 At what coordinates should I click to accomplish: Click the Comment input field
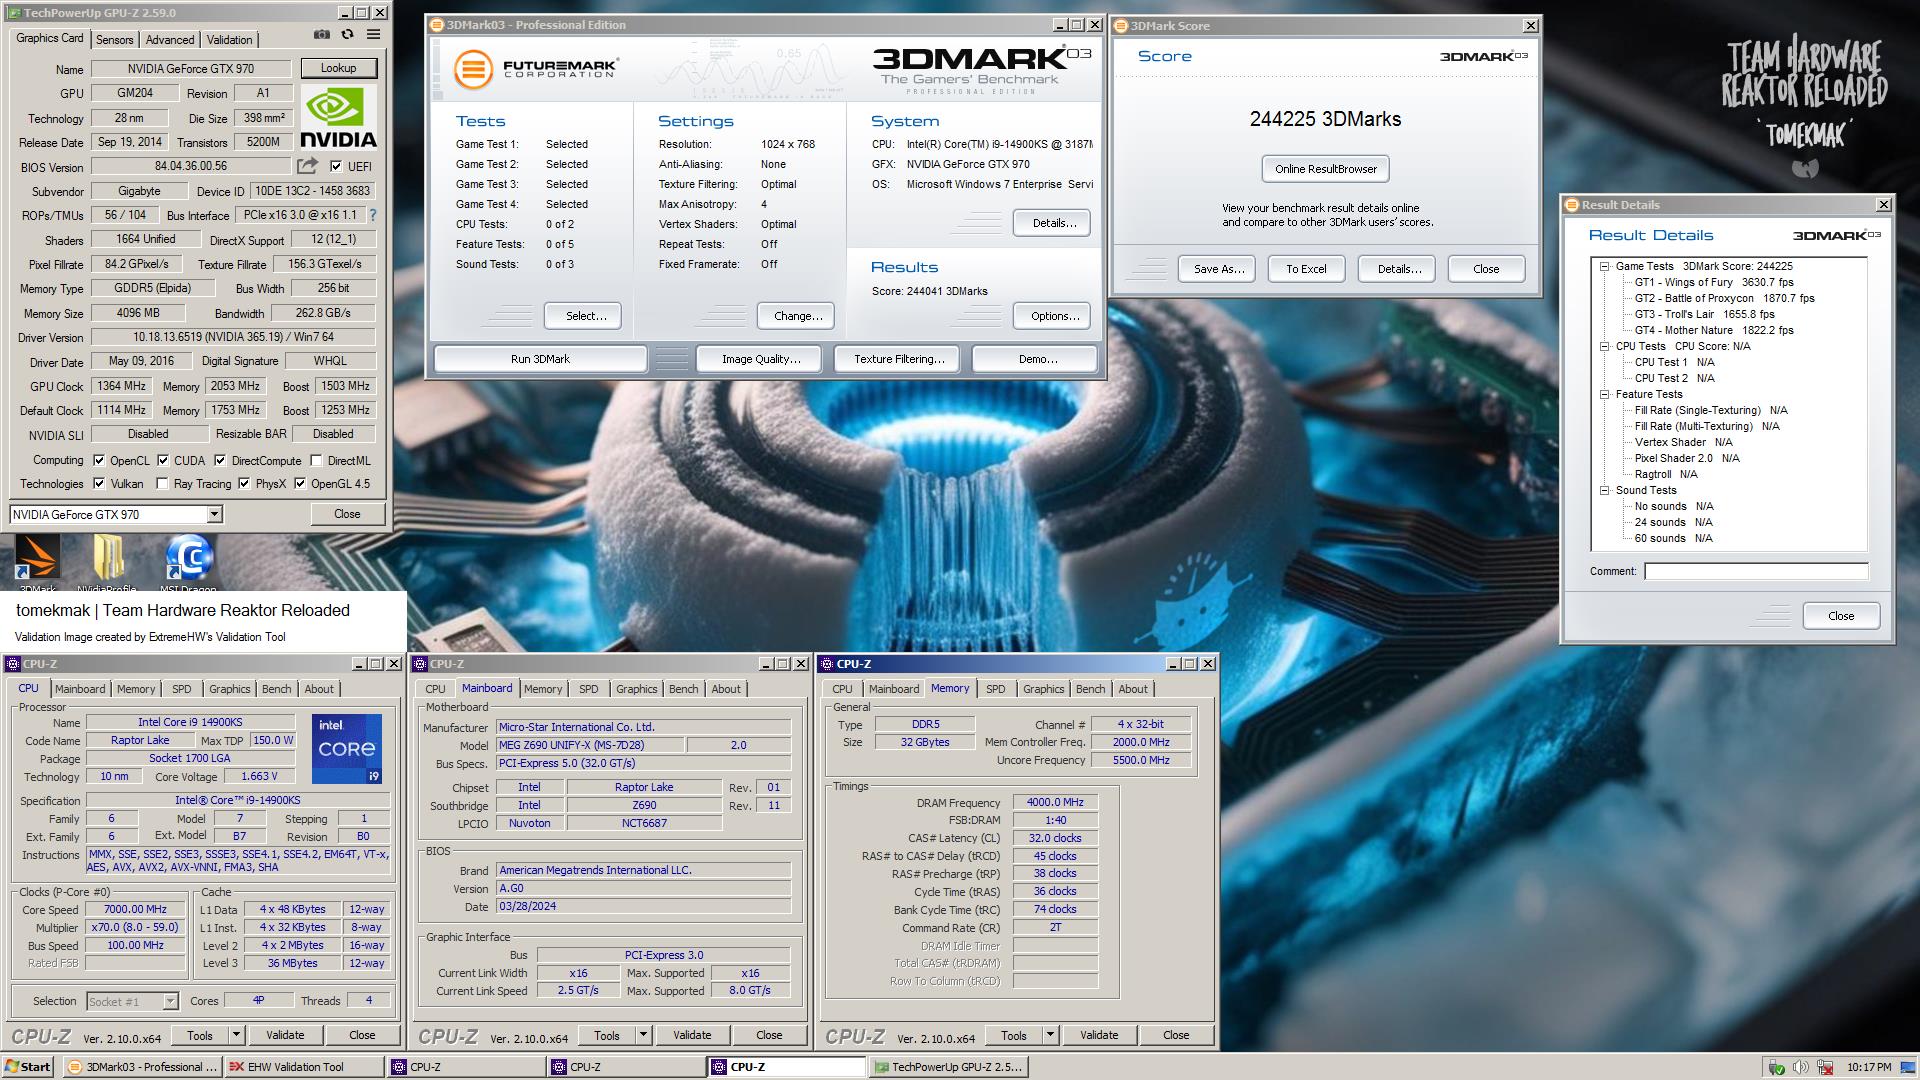[1756, 571]
